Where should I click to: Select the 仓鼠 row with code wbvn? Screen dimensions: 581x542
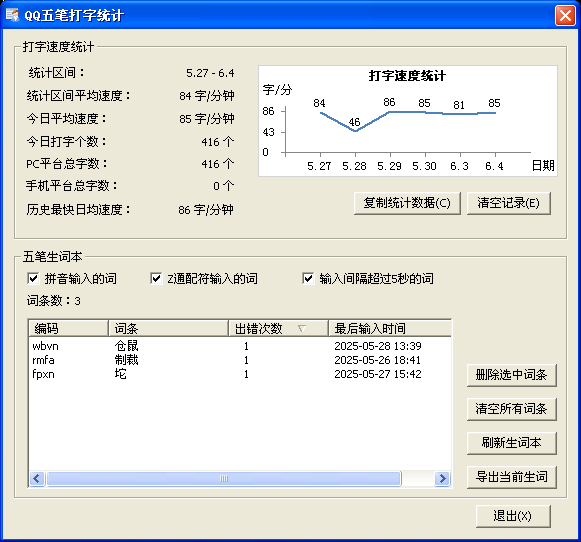coord(240,346)
